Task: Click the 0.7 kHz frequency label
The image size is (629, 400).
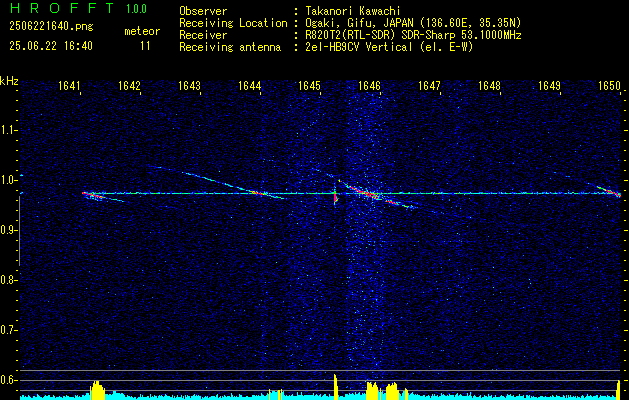Action: click(8, 330)
